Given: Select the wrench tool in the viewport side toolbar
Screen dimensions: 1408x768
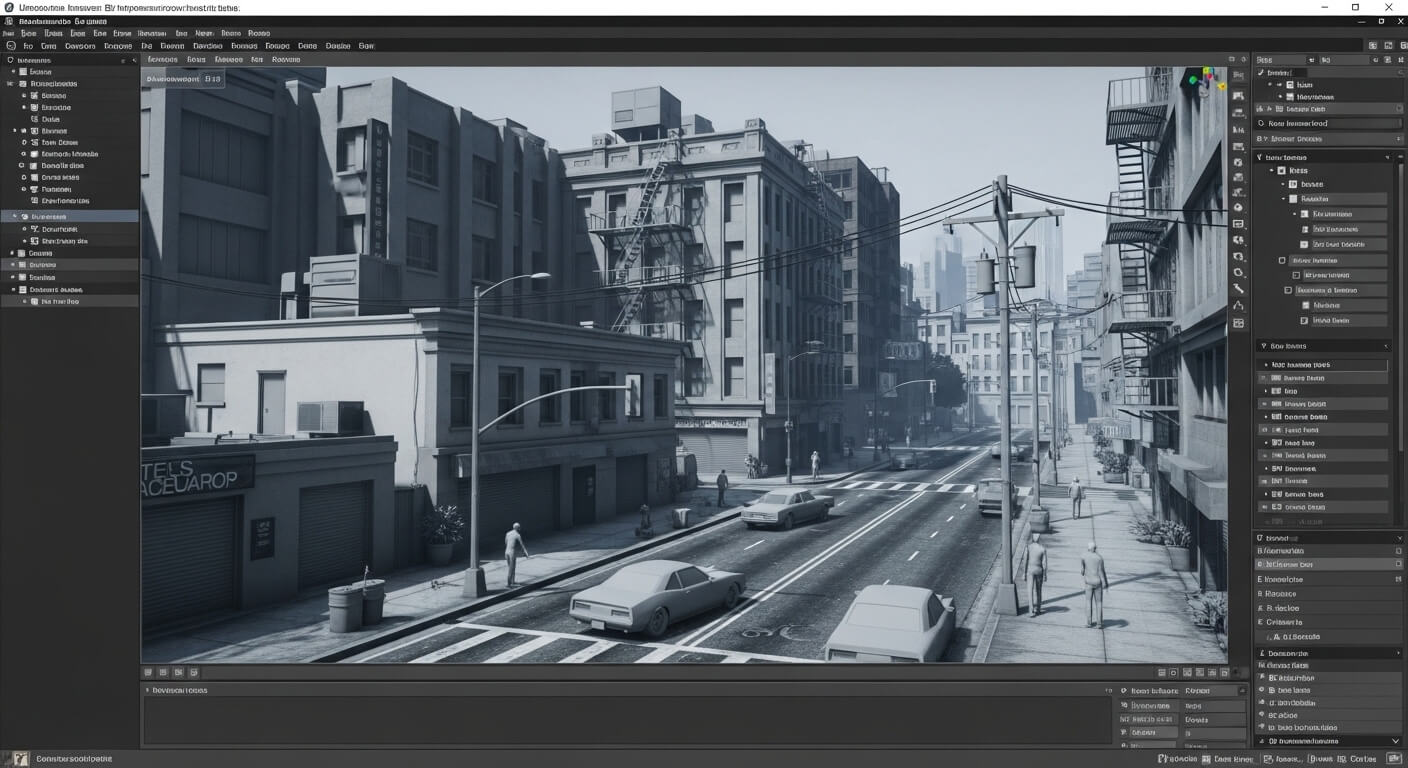Looking at the screenshot, I should (1239, 289).
